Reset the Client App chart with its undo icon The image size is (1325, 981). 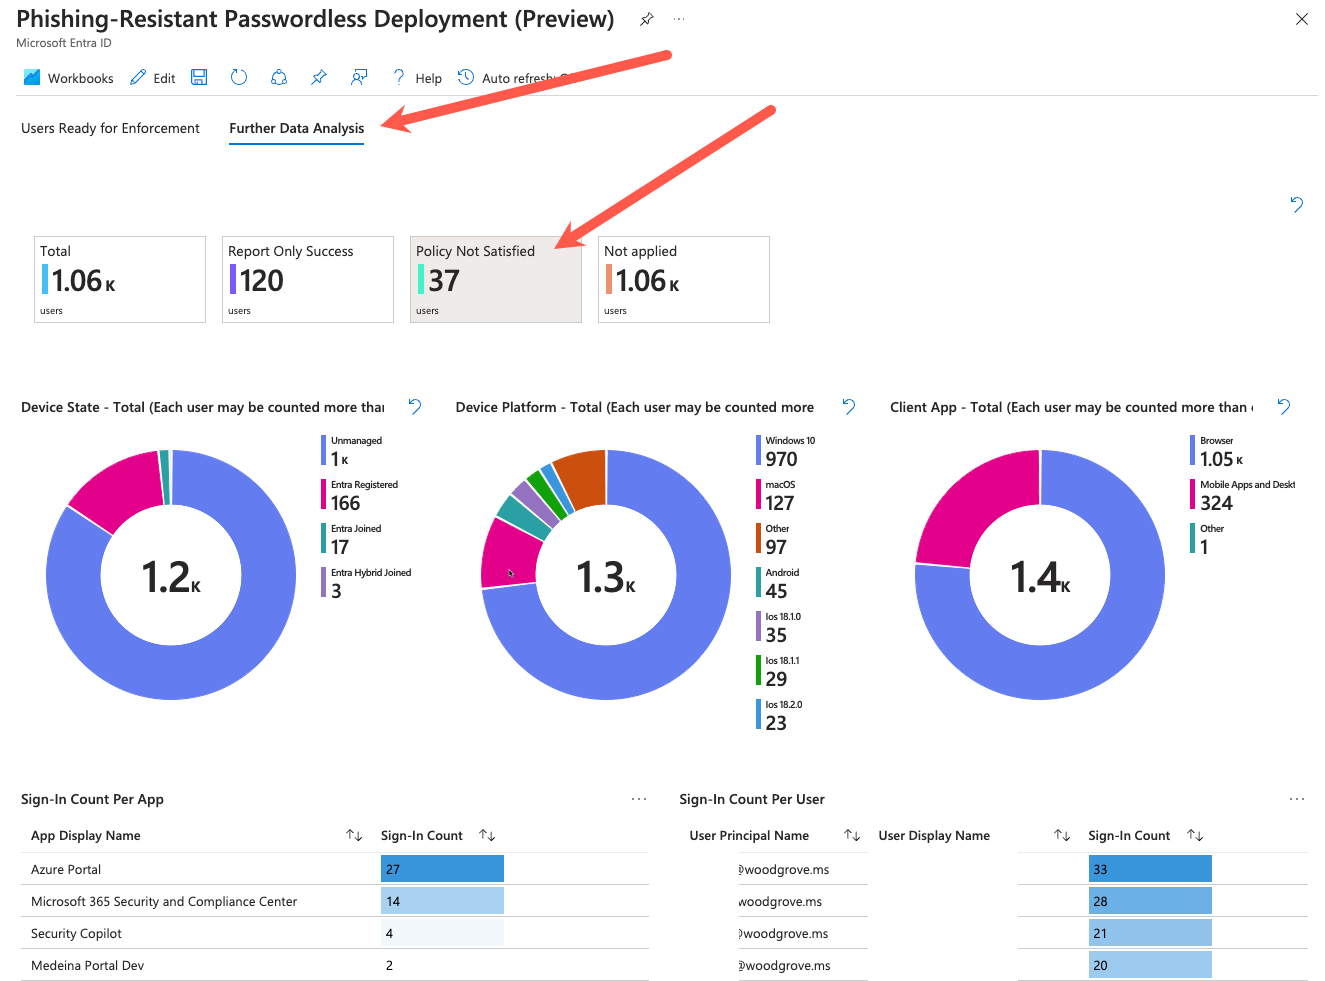click(x=1284, y=406)
